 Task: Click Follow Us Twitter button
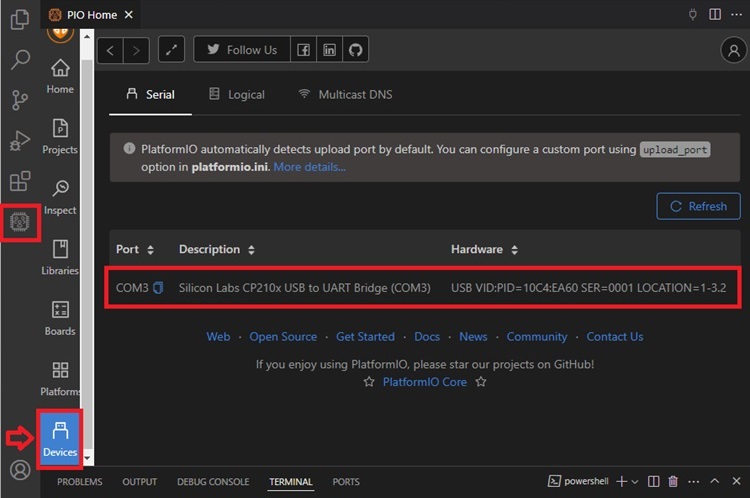click(242, 50)
